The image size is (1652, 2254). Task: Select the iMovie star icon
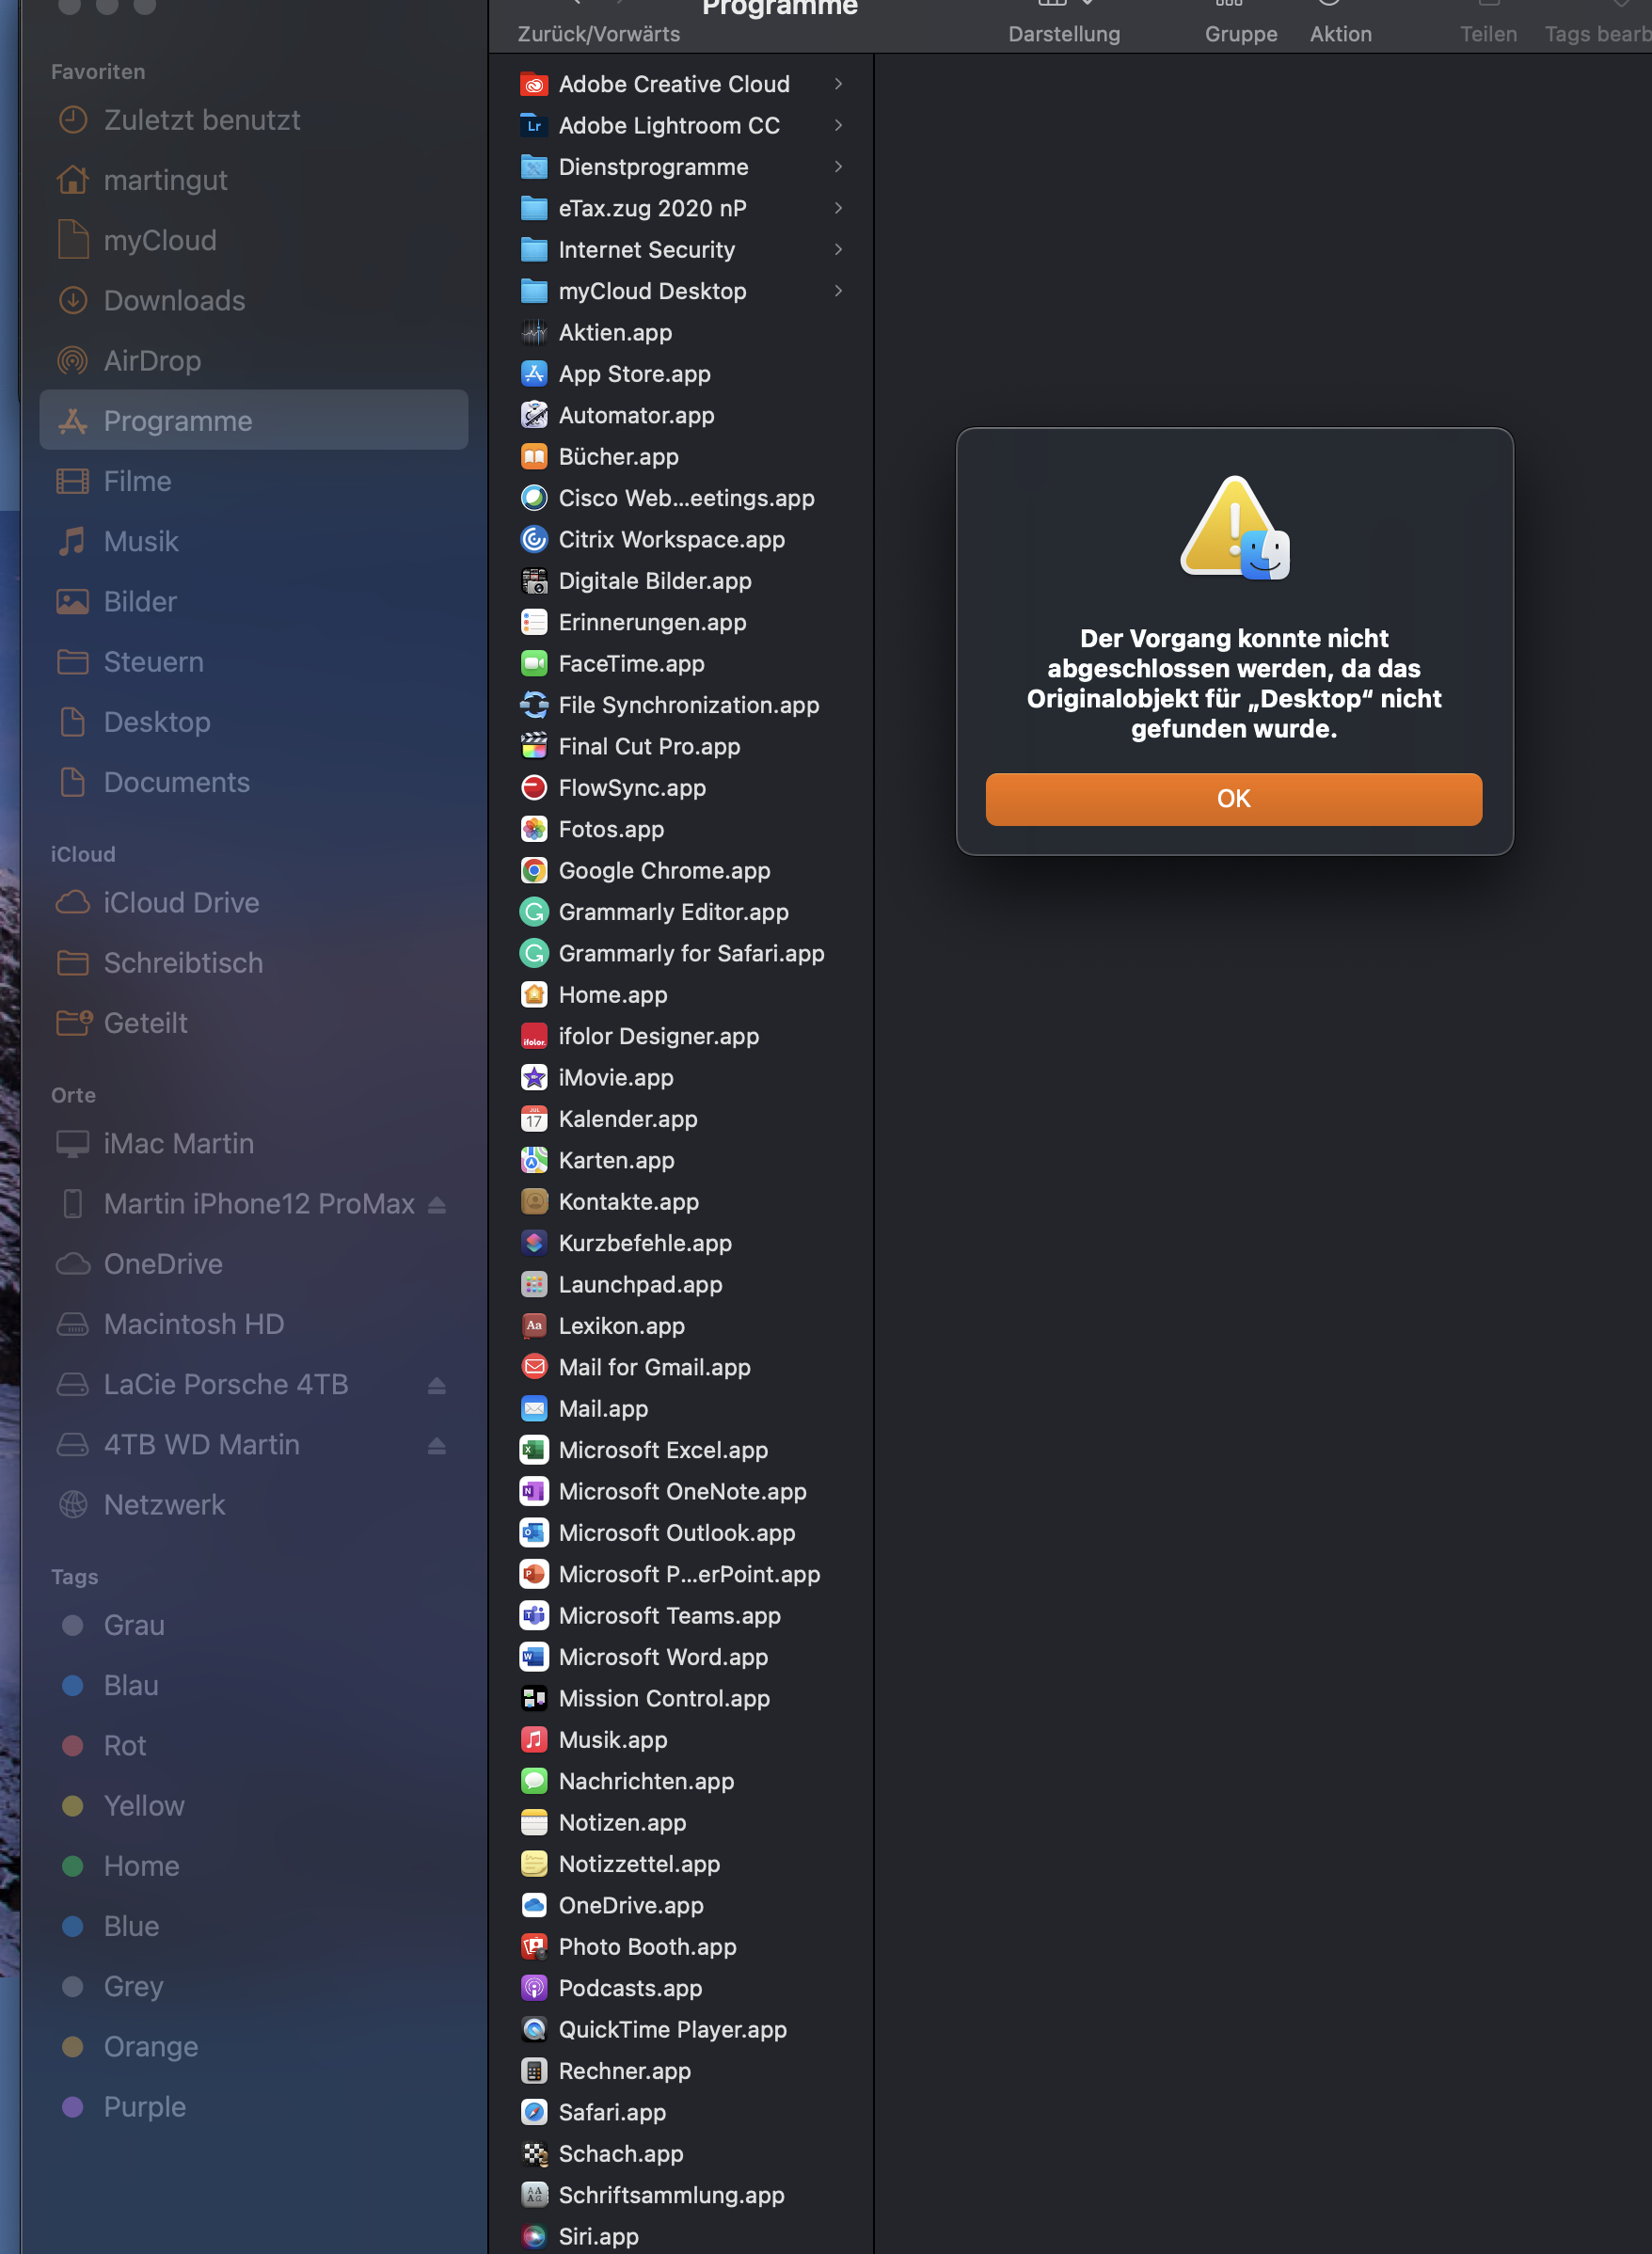pyautogui.click(x=534, y=1078)
